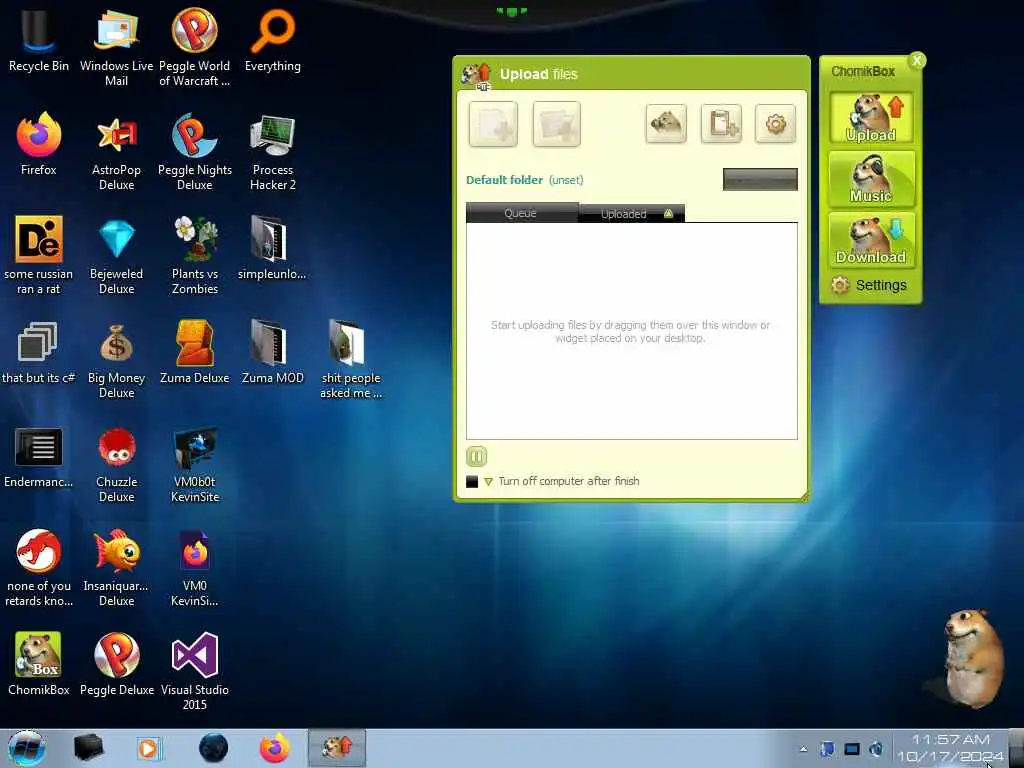Select the simpleunlo... folder icon
This screenshot has width=1024, height=768.
point(272,249)
